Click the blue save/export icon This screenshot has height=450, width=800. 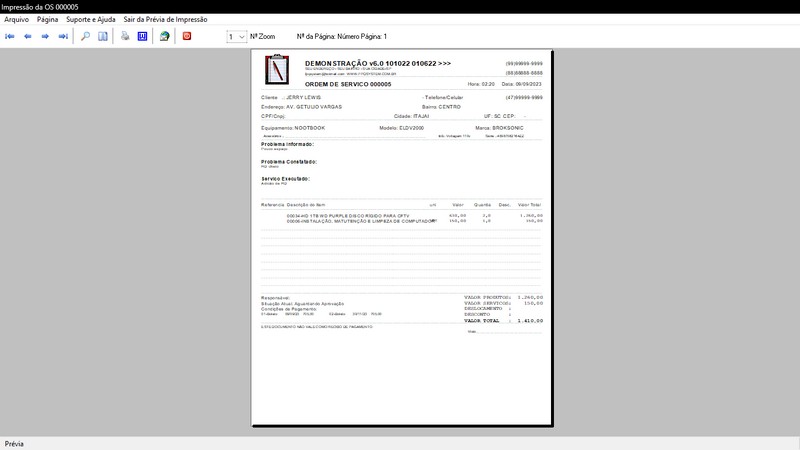coord(142,36)
